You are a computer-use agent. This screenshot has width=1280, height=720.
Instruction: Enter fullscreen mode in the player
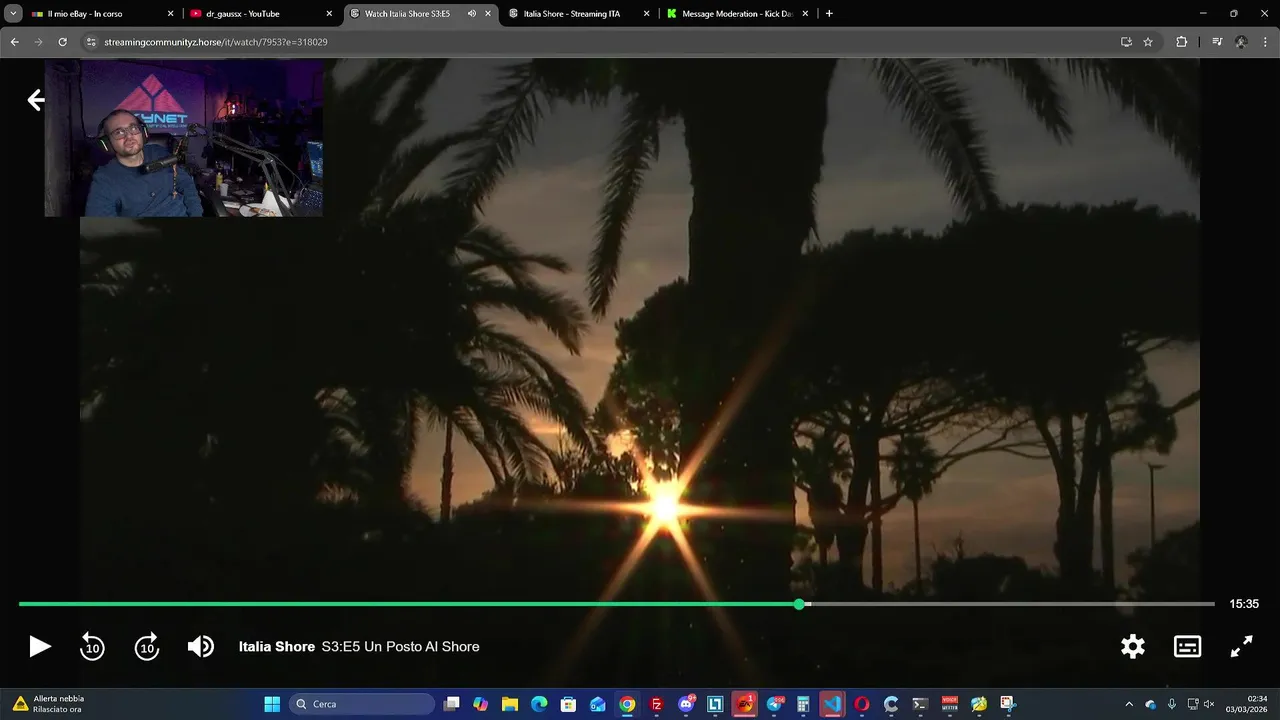[x=1241, y=647]
